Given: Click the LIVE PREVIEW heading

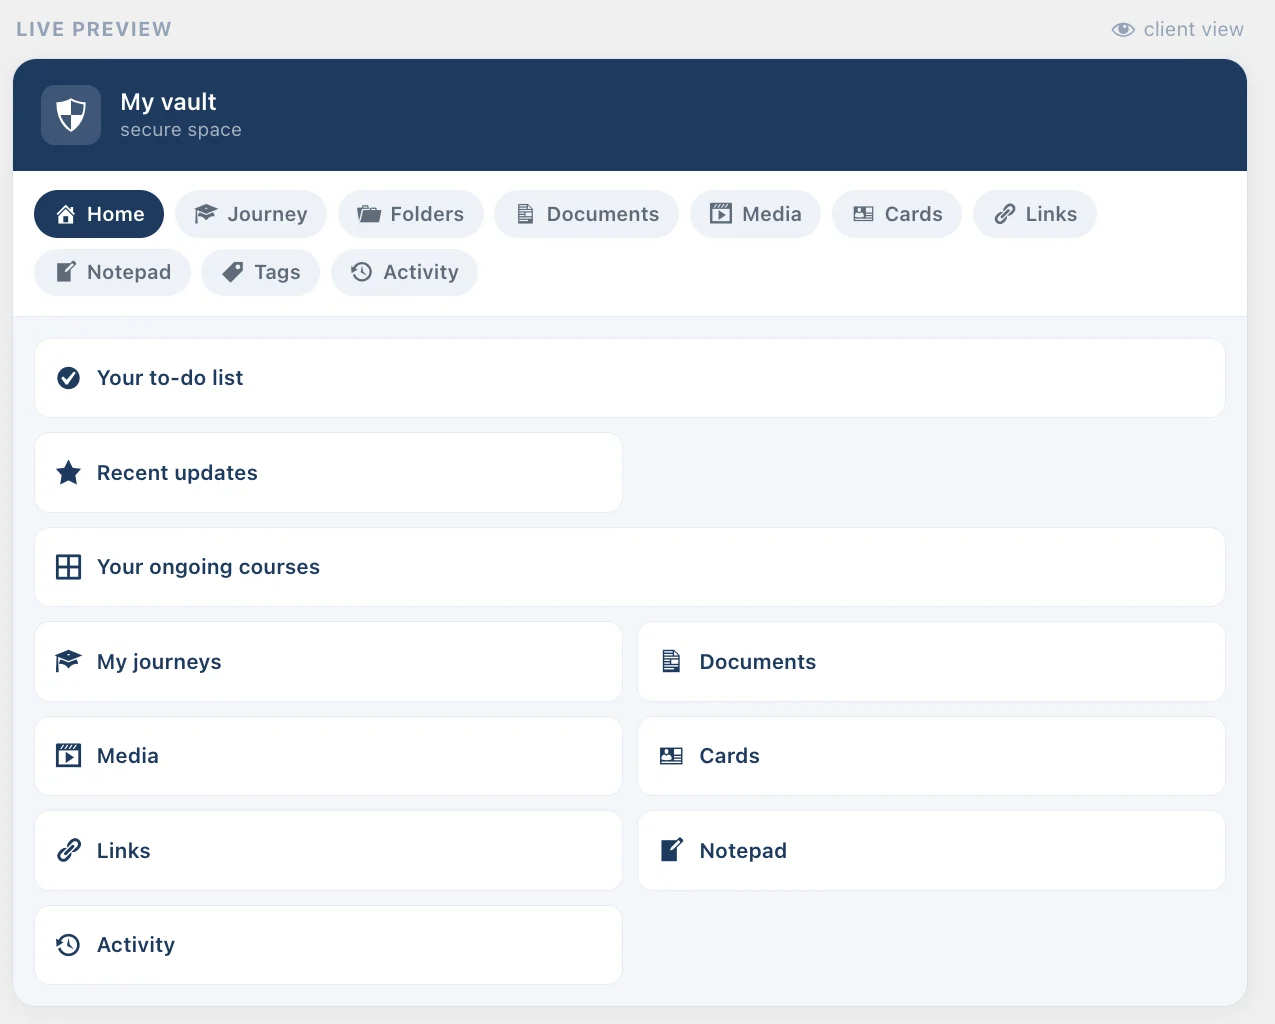Looking at the screenshot, I should (94, 29).
